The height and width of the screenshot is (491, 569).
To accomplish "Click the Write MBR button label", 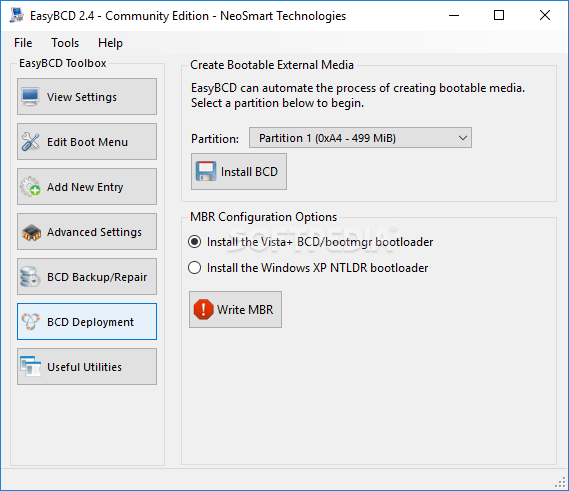I will [245, 310].
